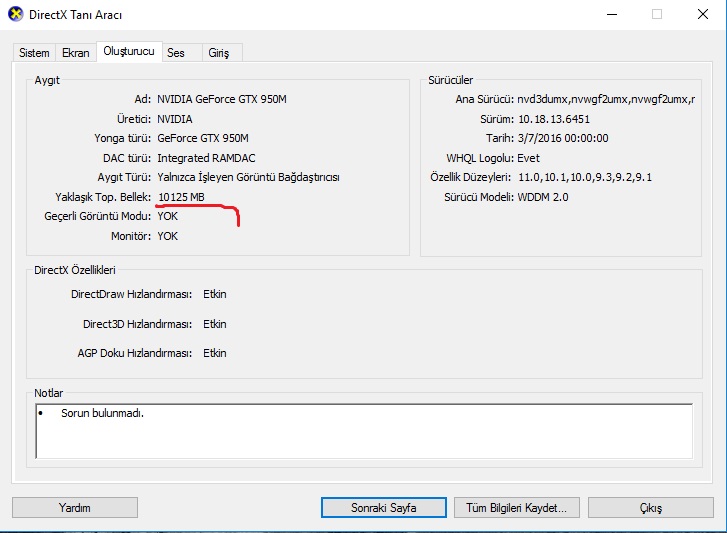The height and width of the screenshot is (533, 727).
Task: Click the Monitör value 'YOK'
Action: (x=167, y=236)
